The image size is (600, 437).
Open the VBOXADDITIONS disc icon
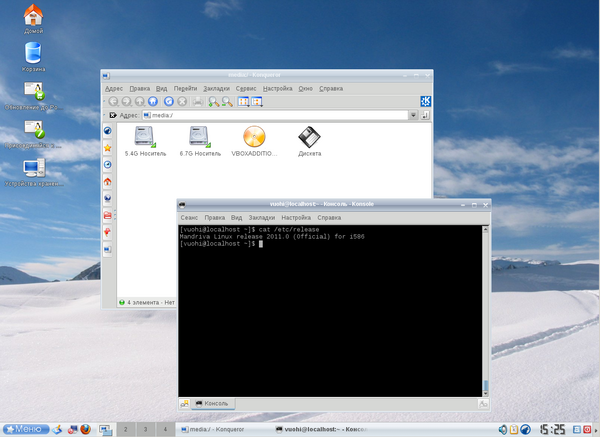pos(254,137)
